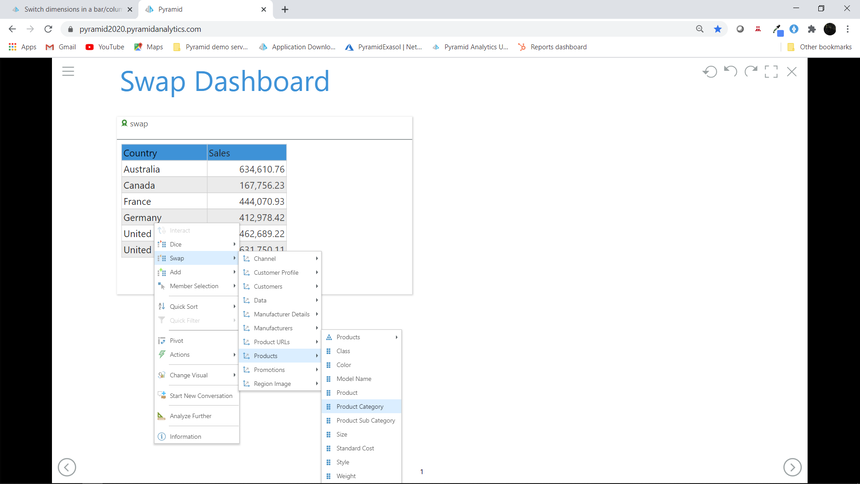Image resolution: width=860 pixels, height=484 pixels.
Task: Open Member Selection submenu
Action: [x=197, y=286]
